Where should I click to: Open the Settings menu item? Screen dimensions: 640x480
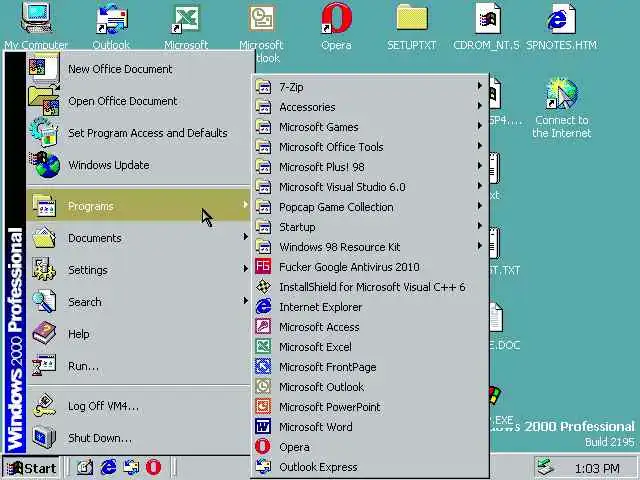click(x=139, y=269)
